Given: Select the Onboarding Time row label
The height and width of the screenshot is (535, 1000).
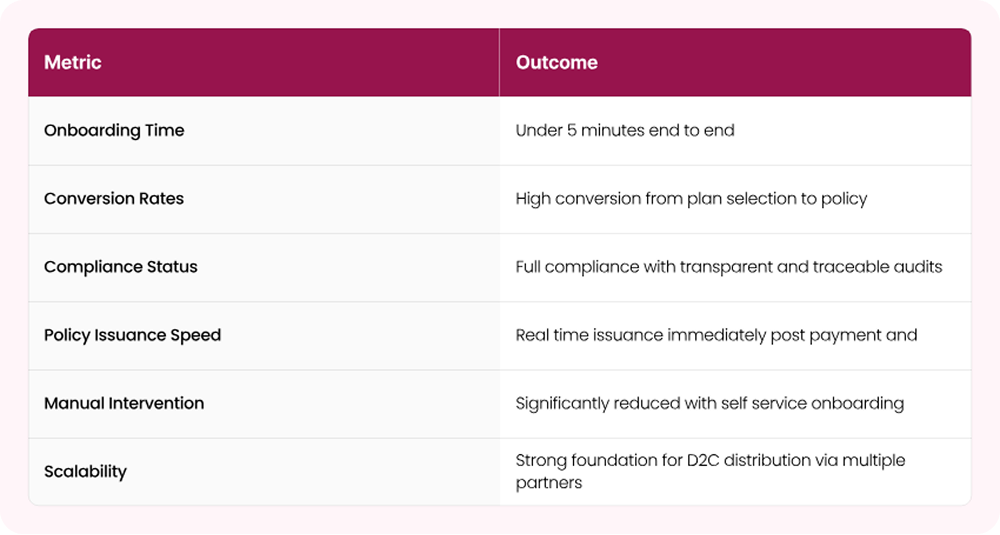Looking at the screenshot, I should pos(114,130).
